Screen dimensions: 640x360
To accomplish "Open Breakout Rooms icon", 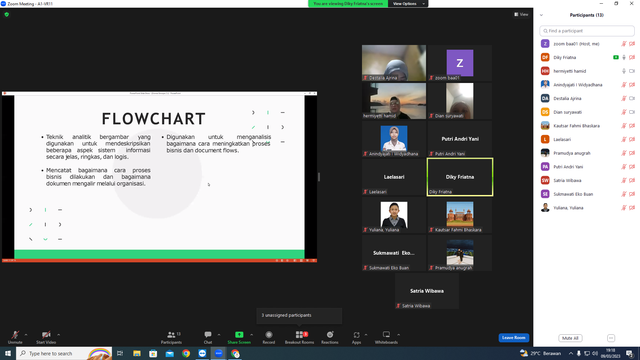I will point(299,335).
